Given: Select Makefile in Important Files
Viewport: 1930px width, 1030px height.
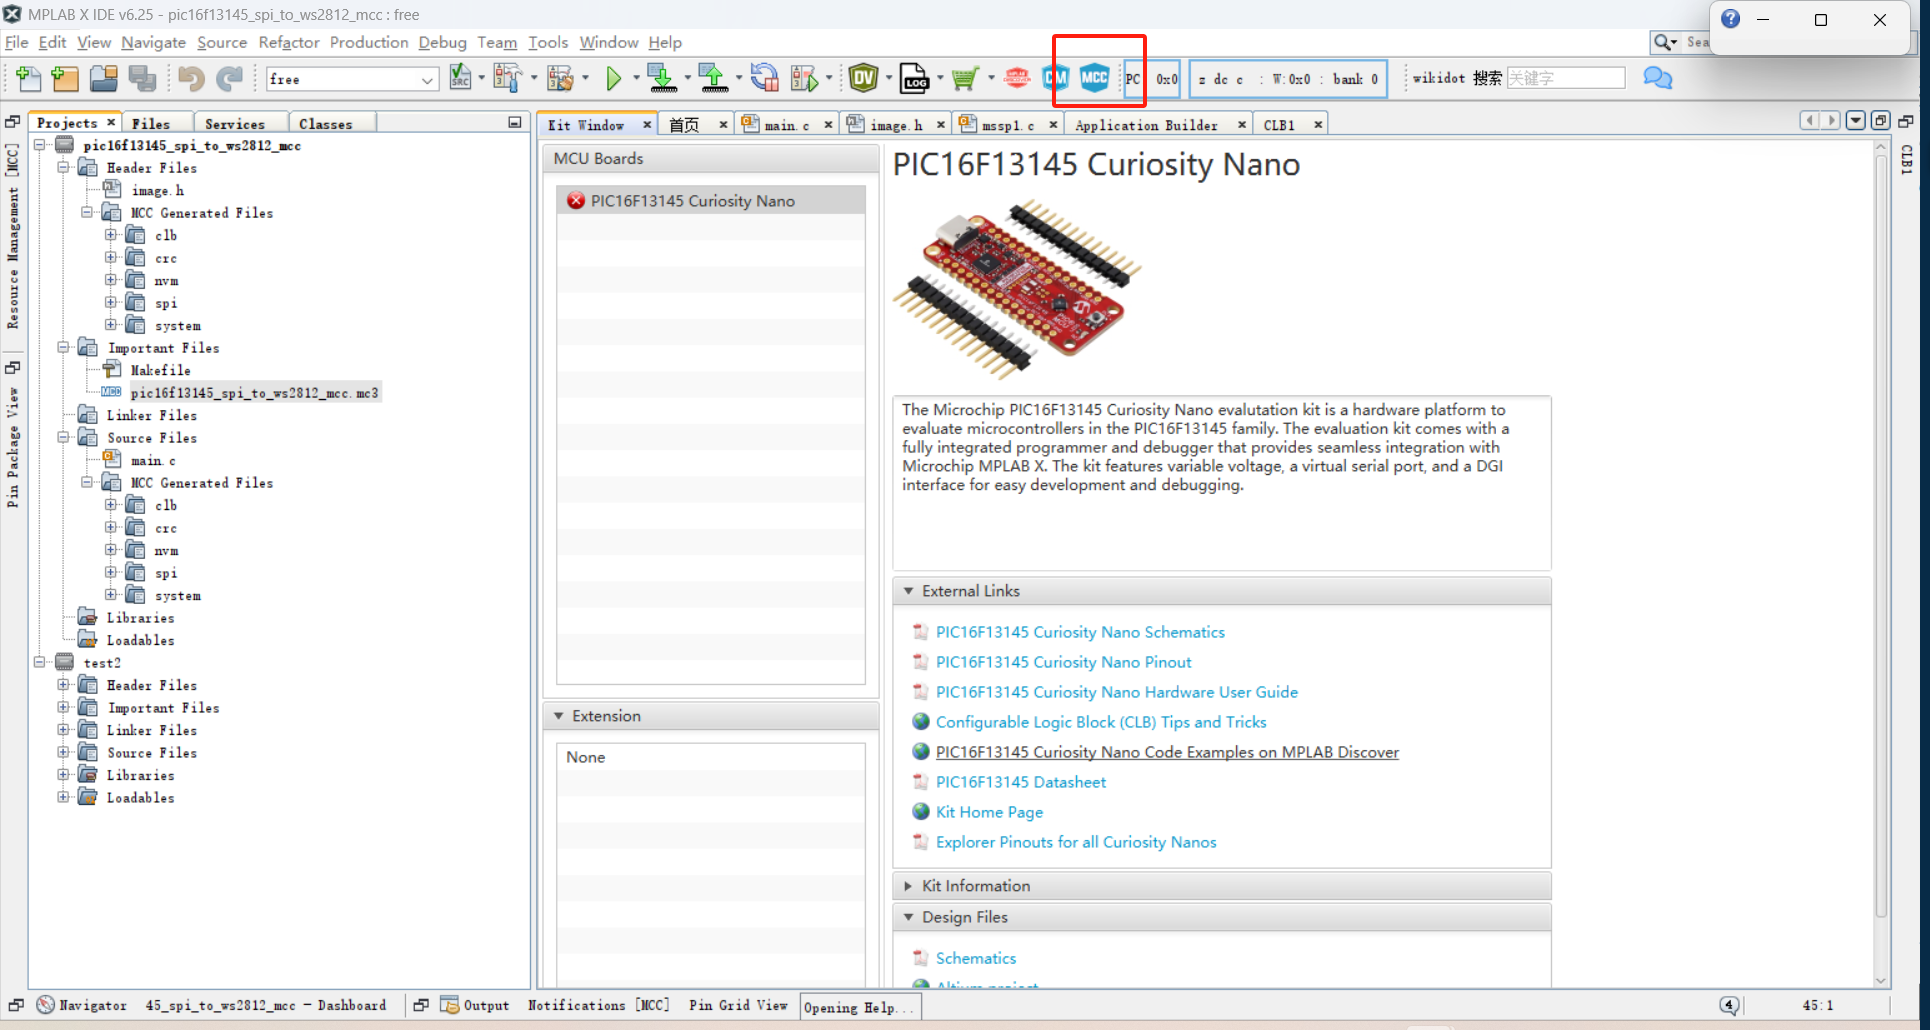Looking at the screenshot, I should tap(160, 370).
